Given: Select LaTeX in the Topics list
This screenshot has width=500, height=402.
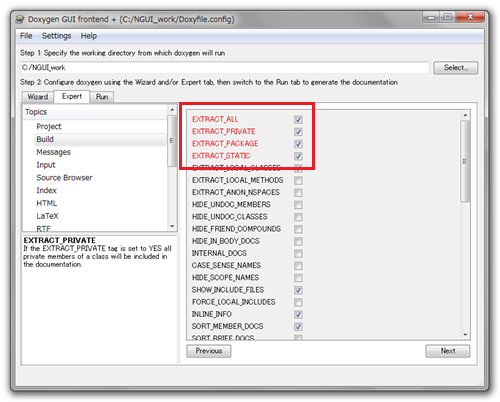Looking at the screenshot, I should 47,216.
